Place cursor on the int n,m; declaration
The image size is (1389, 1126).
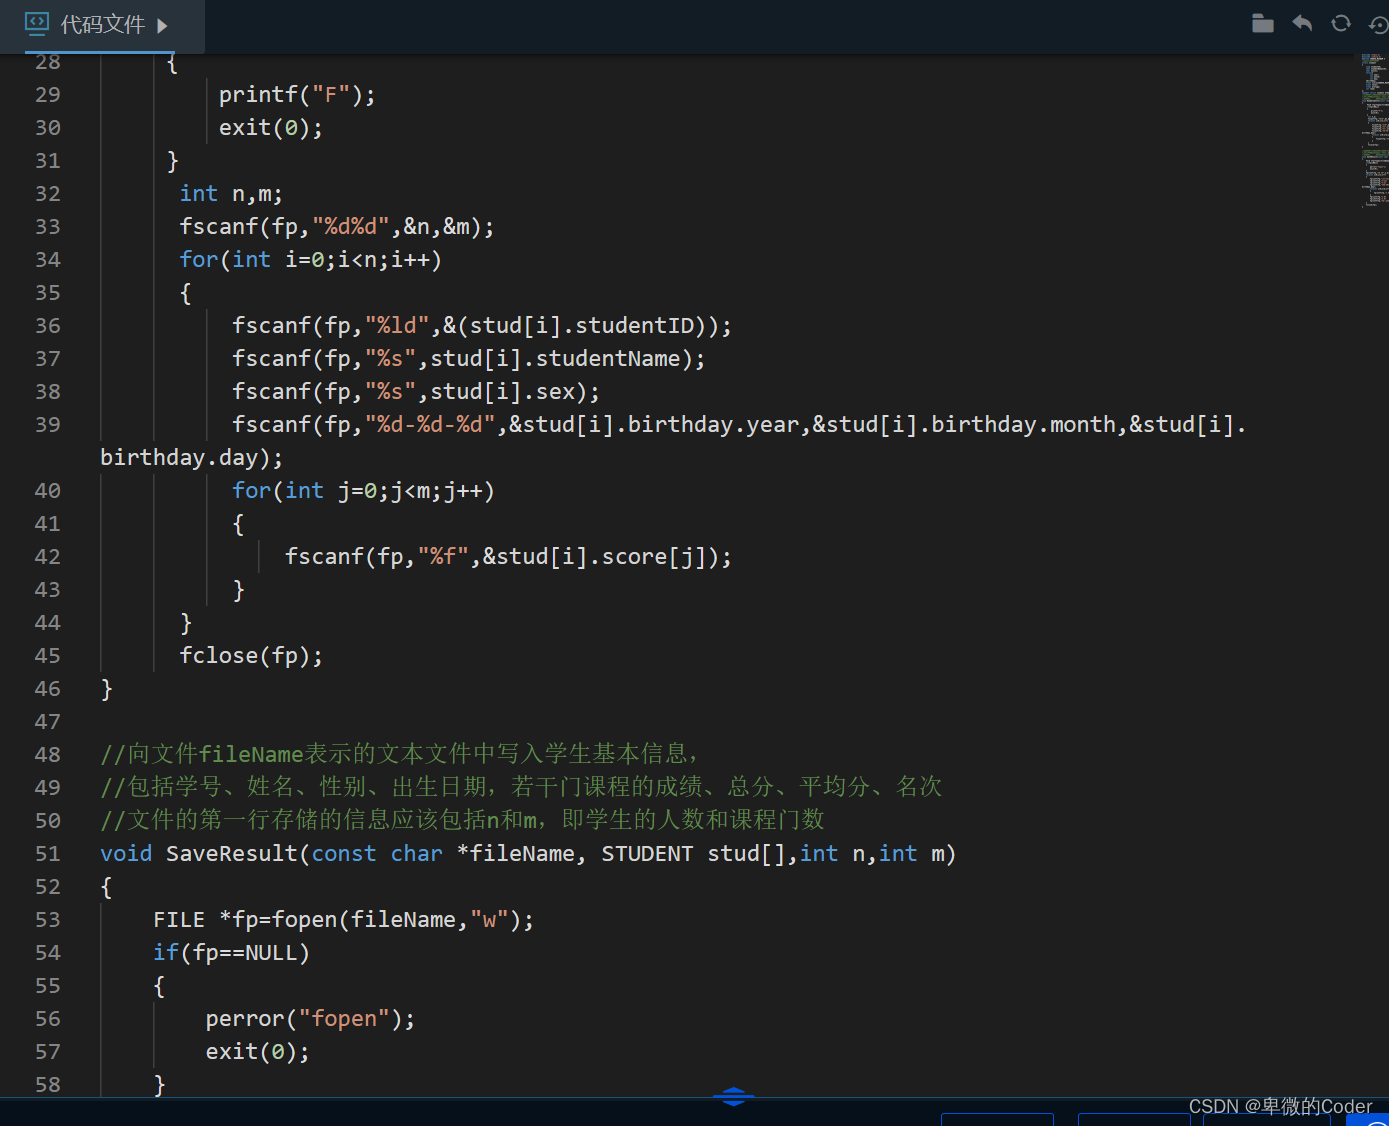coord(231,194)
